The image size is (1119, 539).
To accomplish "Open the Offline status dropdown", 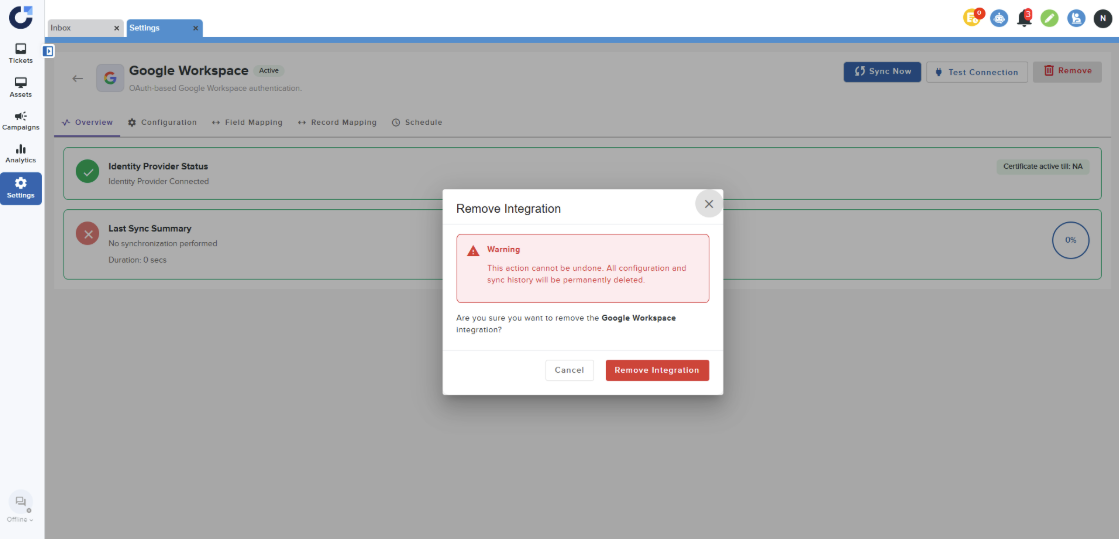I will click(20, 519).
